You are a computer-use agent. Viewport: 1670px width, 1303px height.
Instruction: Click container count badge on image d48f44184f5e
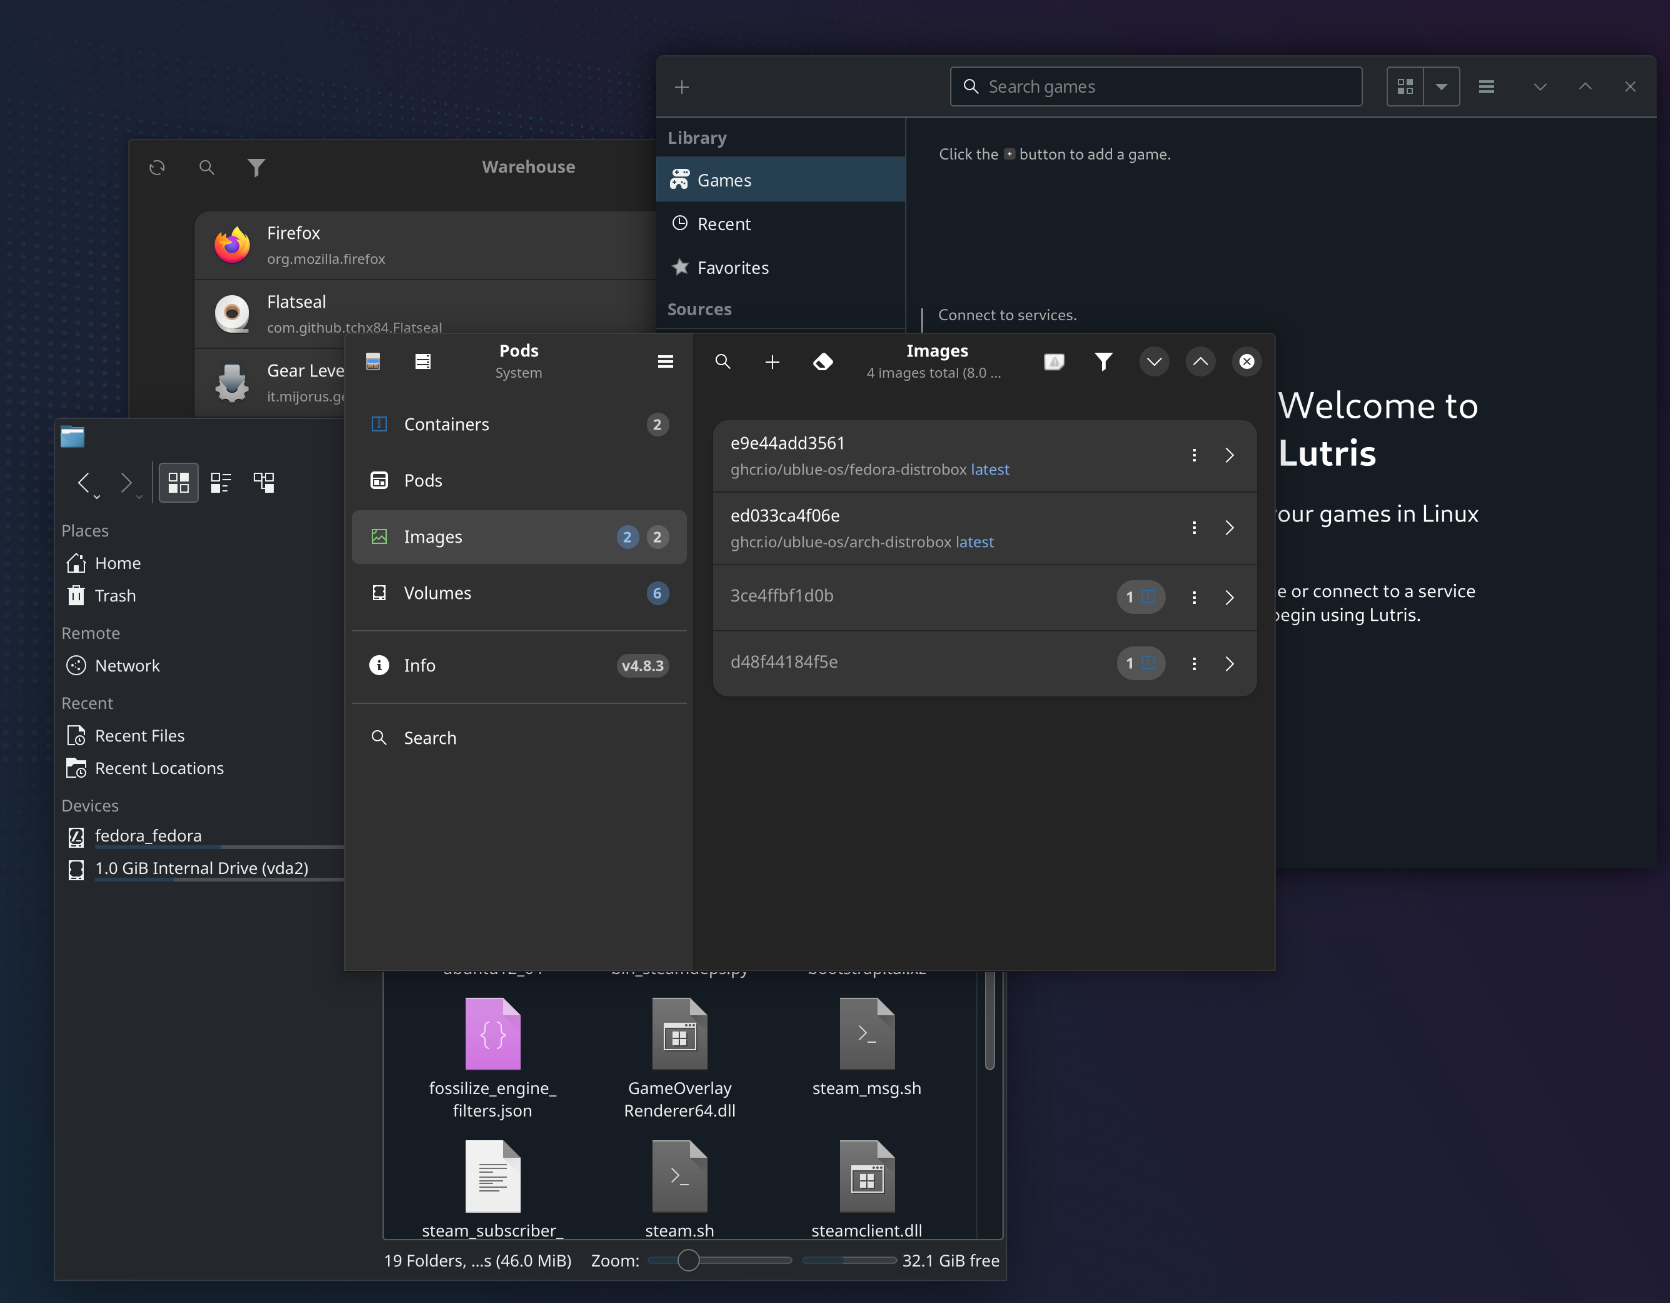[x=1141, y=664]
